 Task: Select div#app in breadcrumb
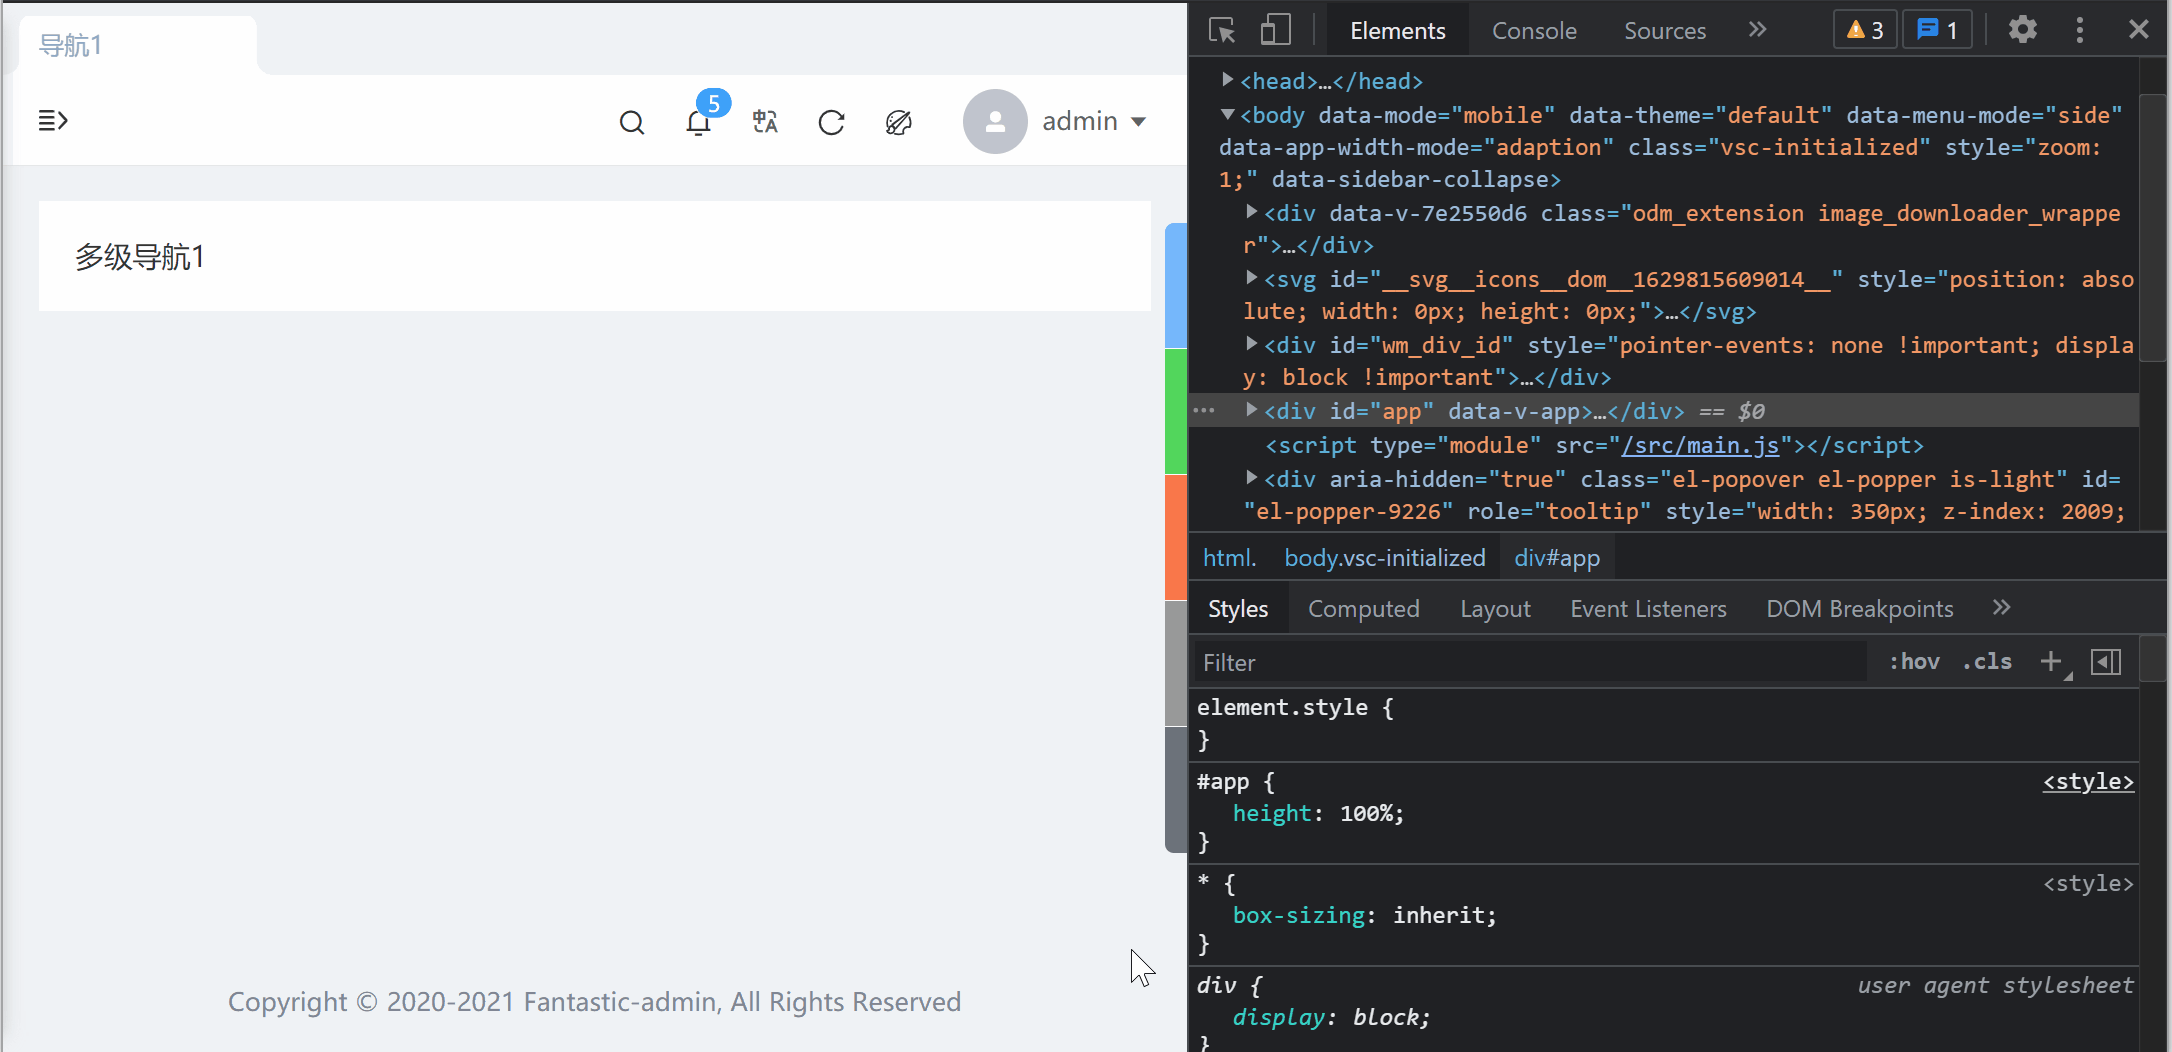point(1557,558)
